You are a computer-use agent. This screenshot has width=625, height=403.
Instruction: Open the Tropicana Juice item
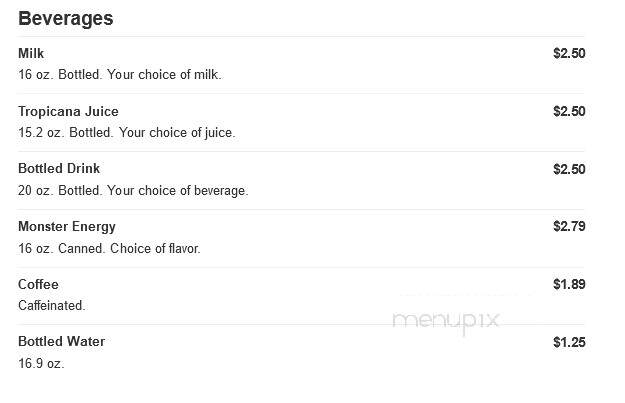click(68, 111)
